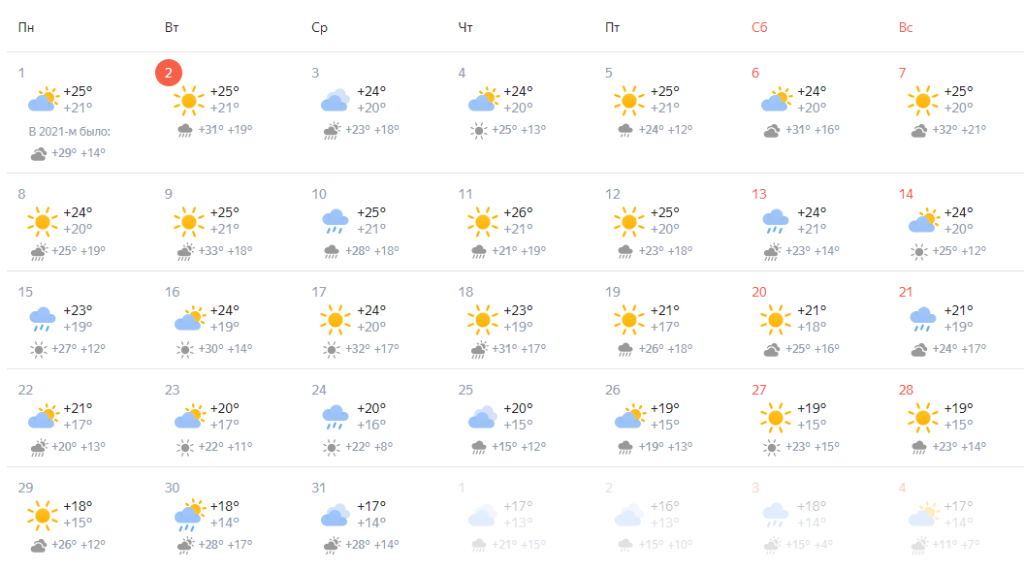
Task: Click the rain cloud icon on day 10
Action: (x=335, y=221)
